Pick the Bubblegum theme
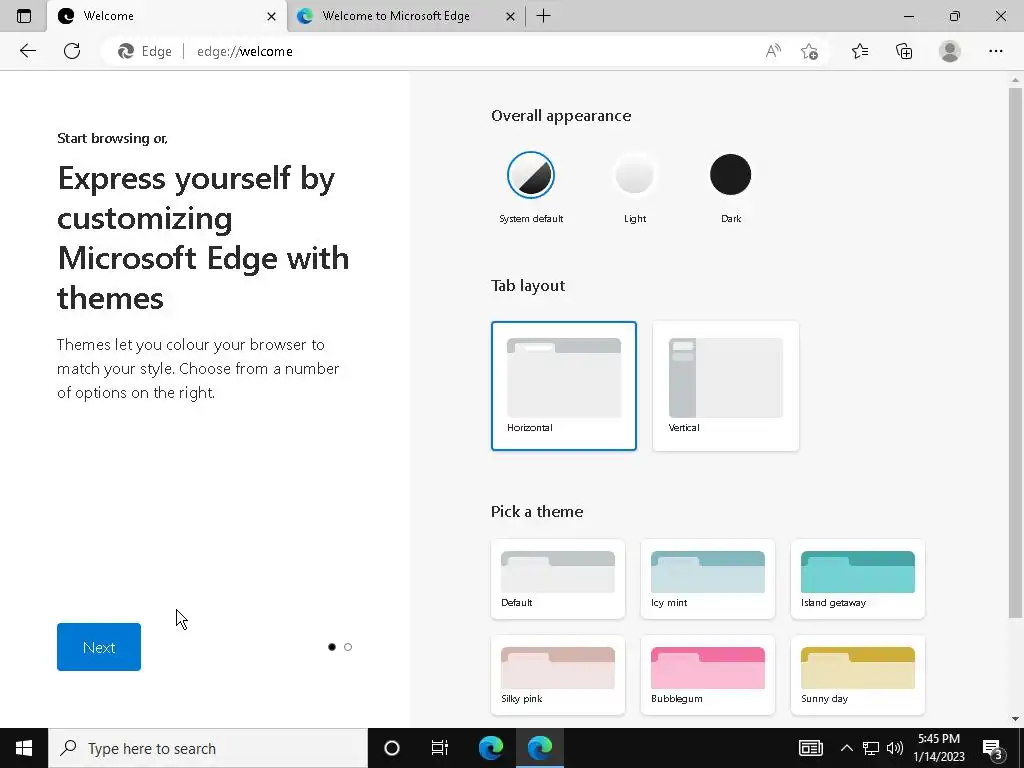The height and width of the screenshot is (768, 1024). 708,675
